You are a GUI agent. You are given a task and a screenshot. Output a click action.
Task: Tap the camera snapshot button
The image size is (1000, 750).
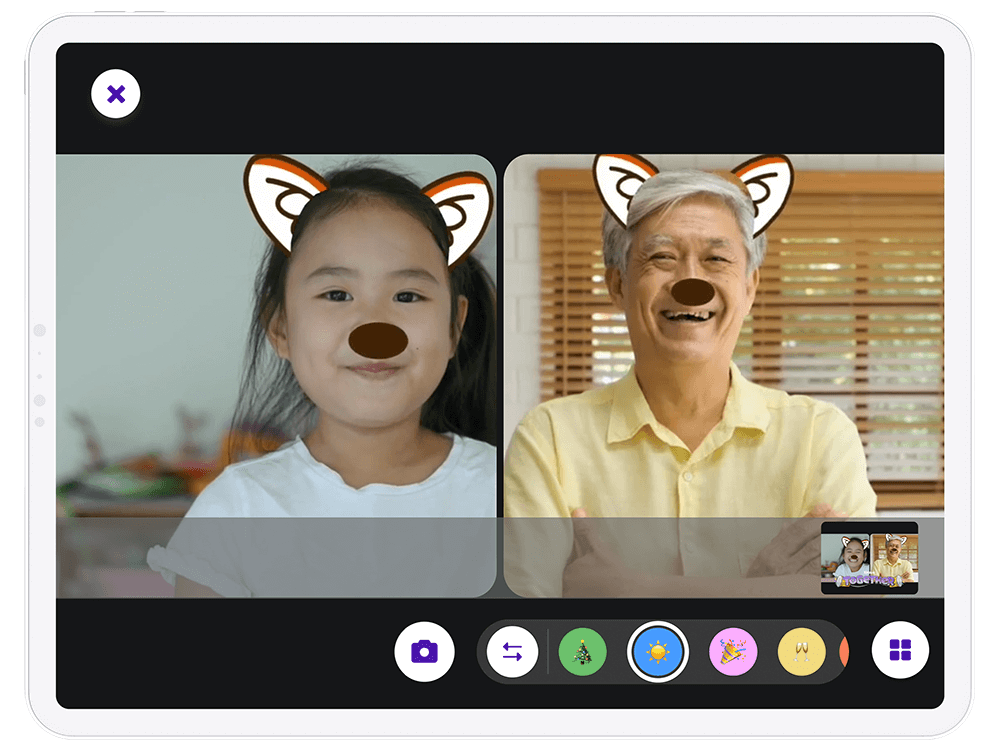(x=424, y=652)
